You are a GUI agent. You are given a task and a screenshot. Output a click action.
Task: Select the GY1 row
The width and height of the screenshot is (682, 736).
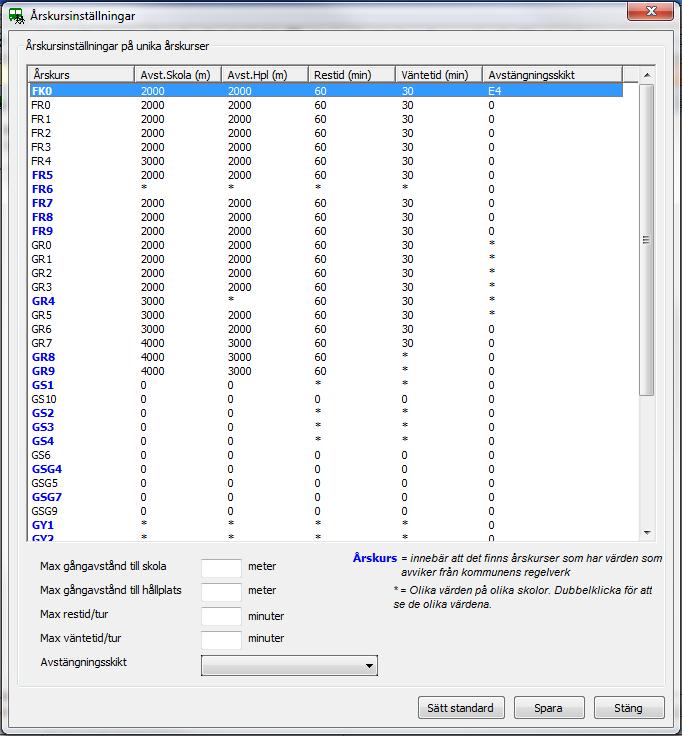(x=326, y=525)
